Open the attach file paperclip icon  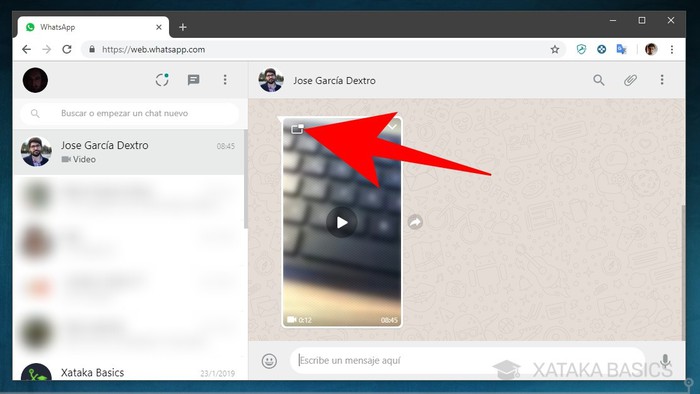click(630, 80)
